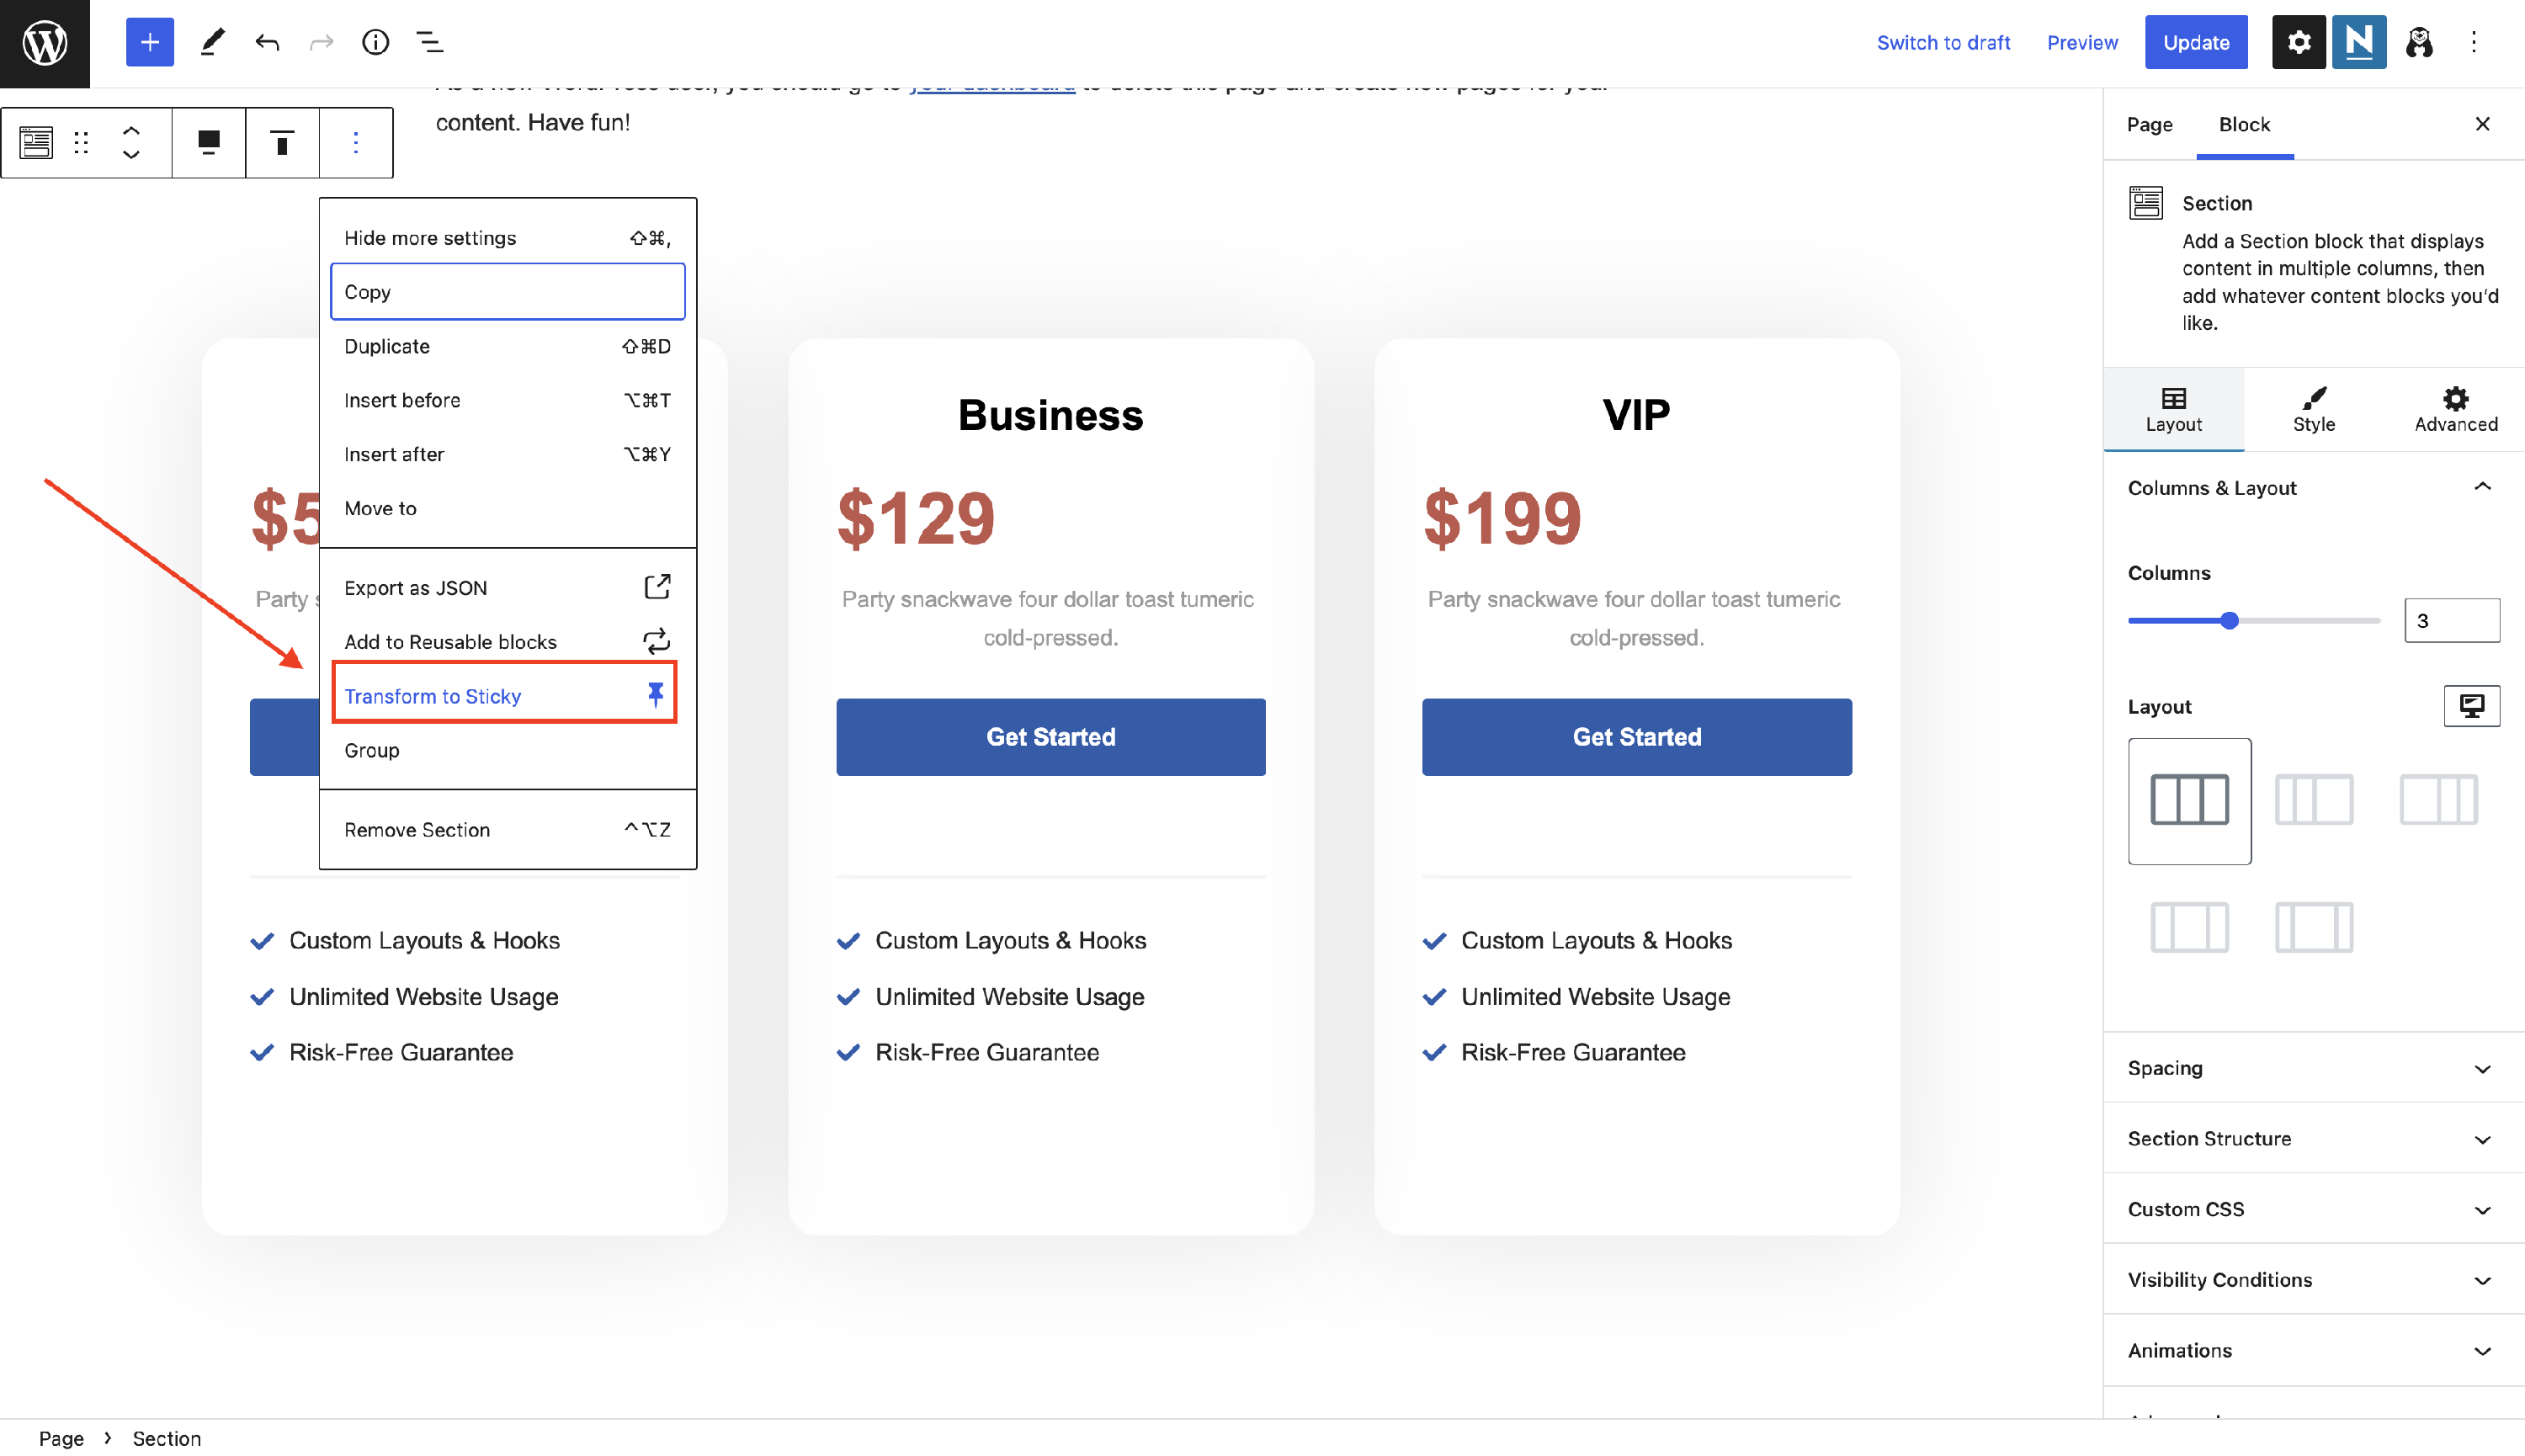Screen dimensions: 2525x1456
Task: Expand the Spacing section
Action: (2310, 1068)
